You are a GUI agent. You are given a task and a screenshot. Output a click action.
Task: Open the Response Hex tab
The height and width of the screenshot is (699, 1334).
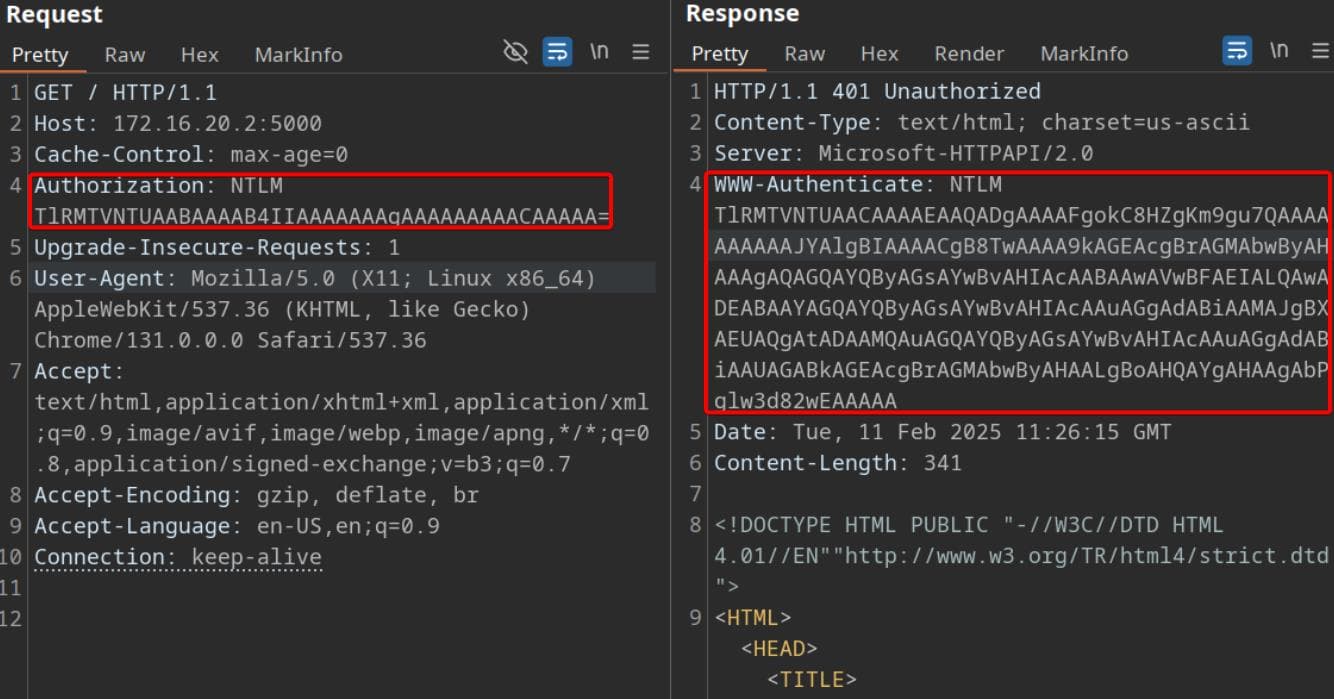click(x=879, y=54)
